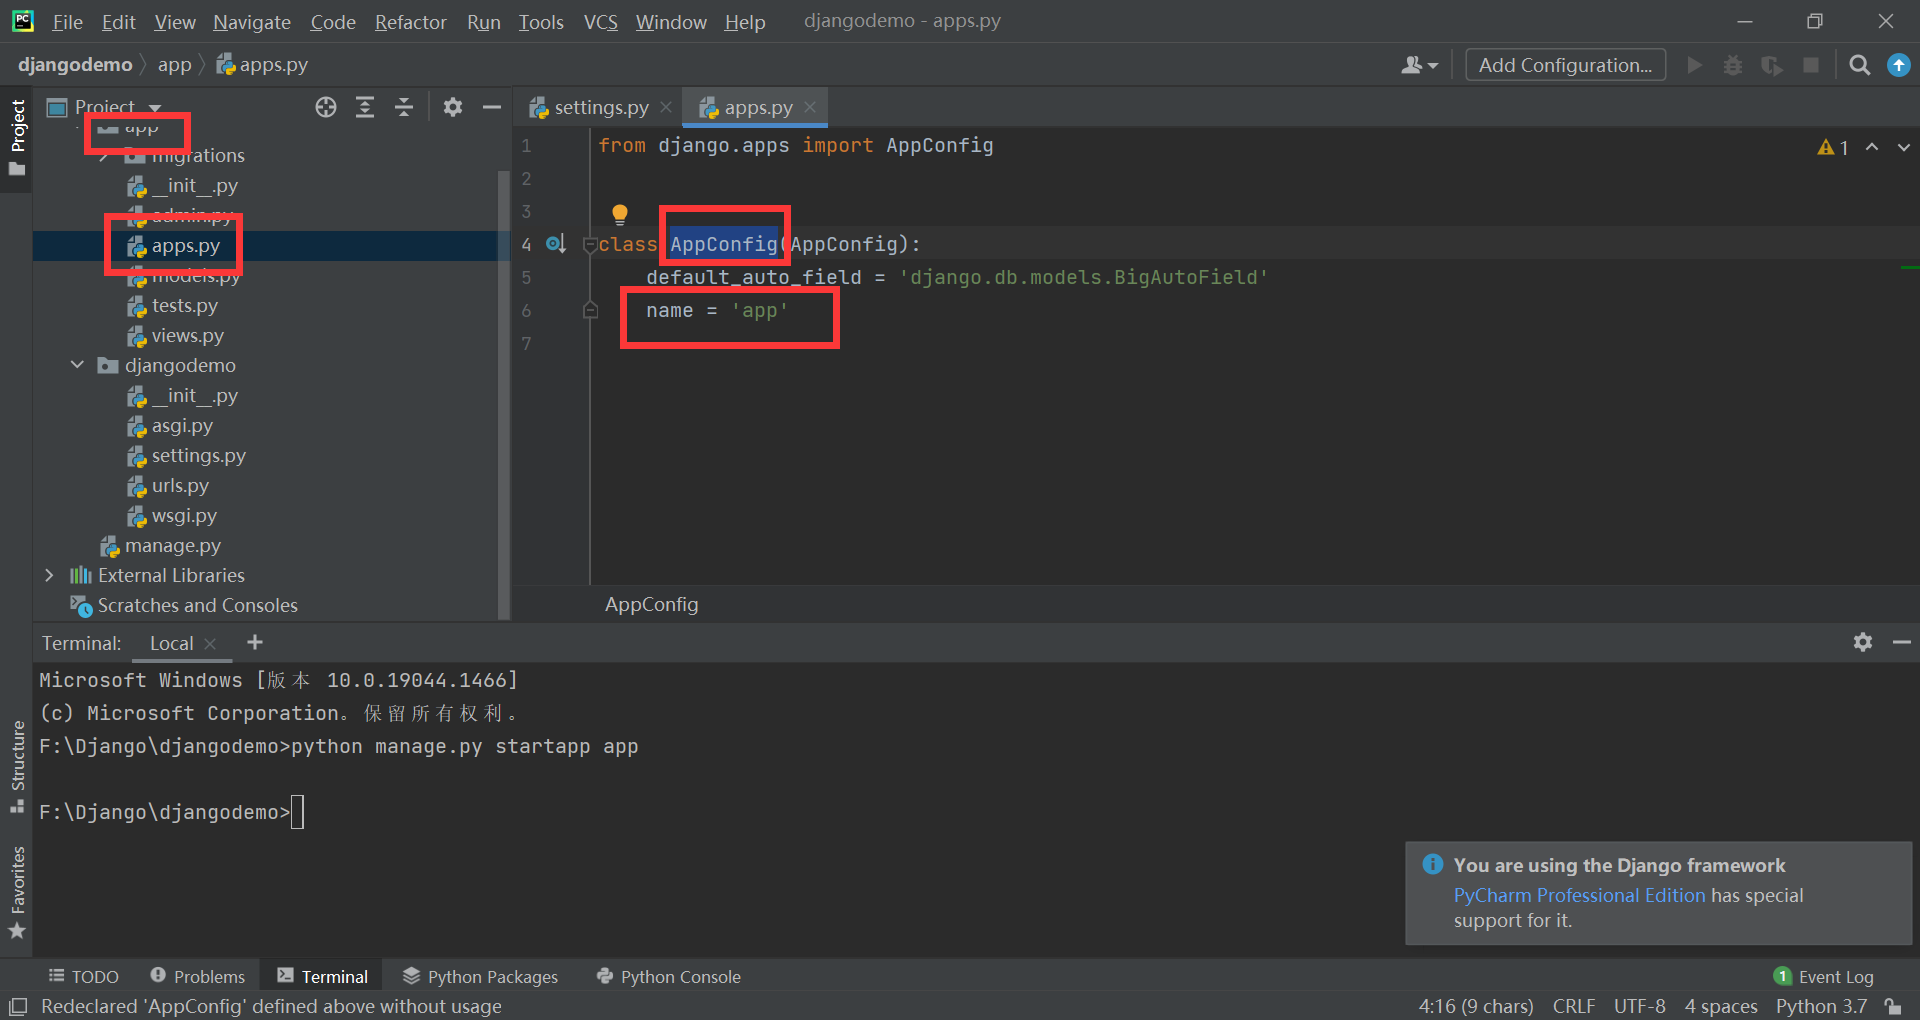Expand External Libraries node
This screenshot has width=1920, height=1020.
(x=49, y=575)
